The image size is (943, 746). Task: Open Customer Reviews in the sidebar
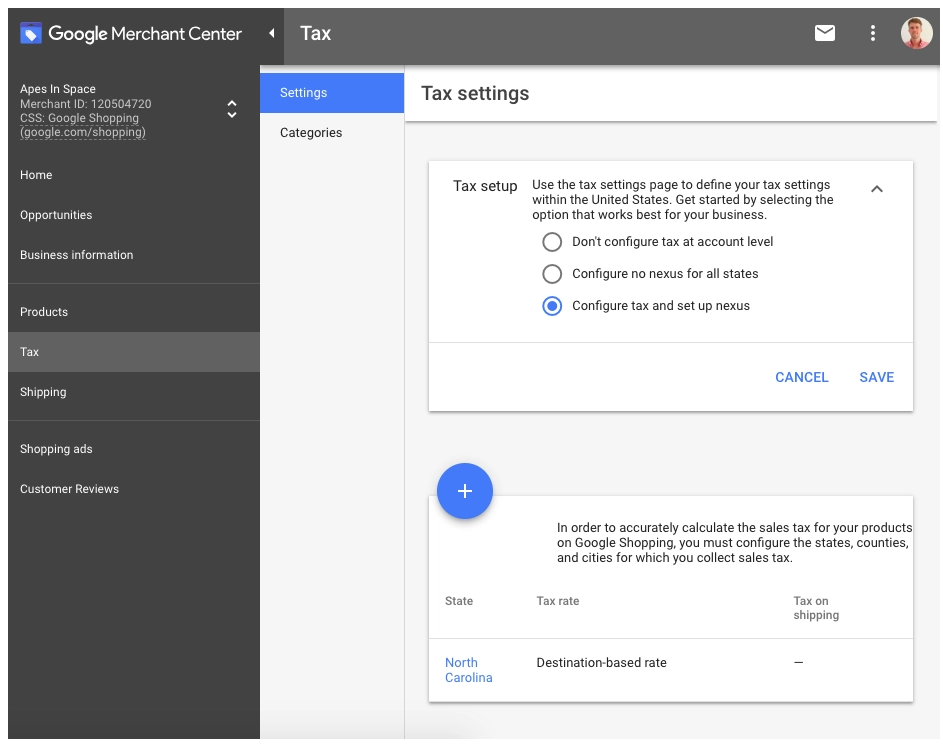134,489
